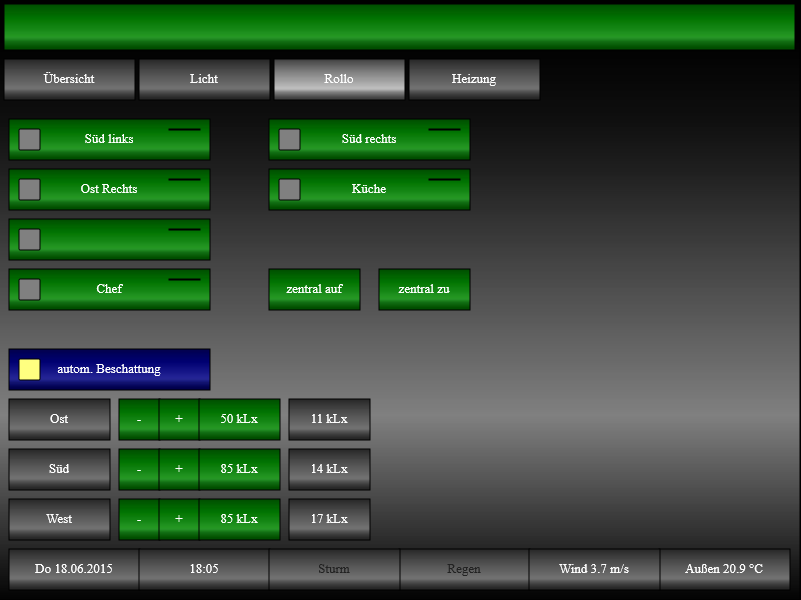Decrease West threshold with minus button

(x=139, y=519)
